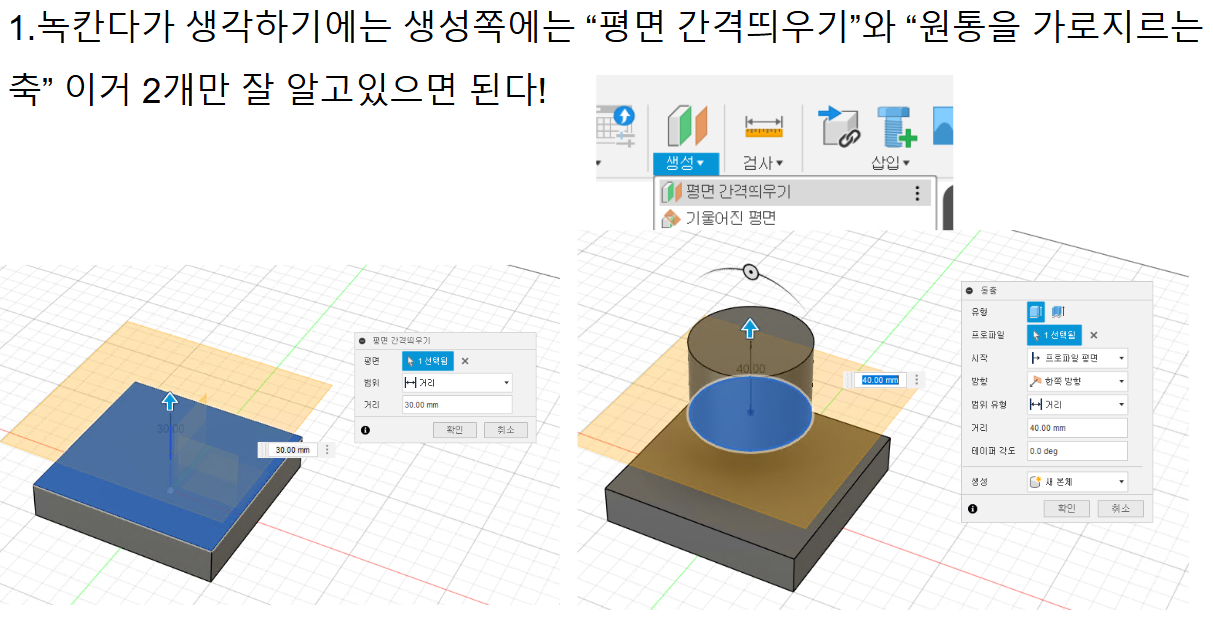Choose 기울어진 평면 menu entry
This screenshot has height=619, width=1213.
pos(730,217)
